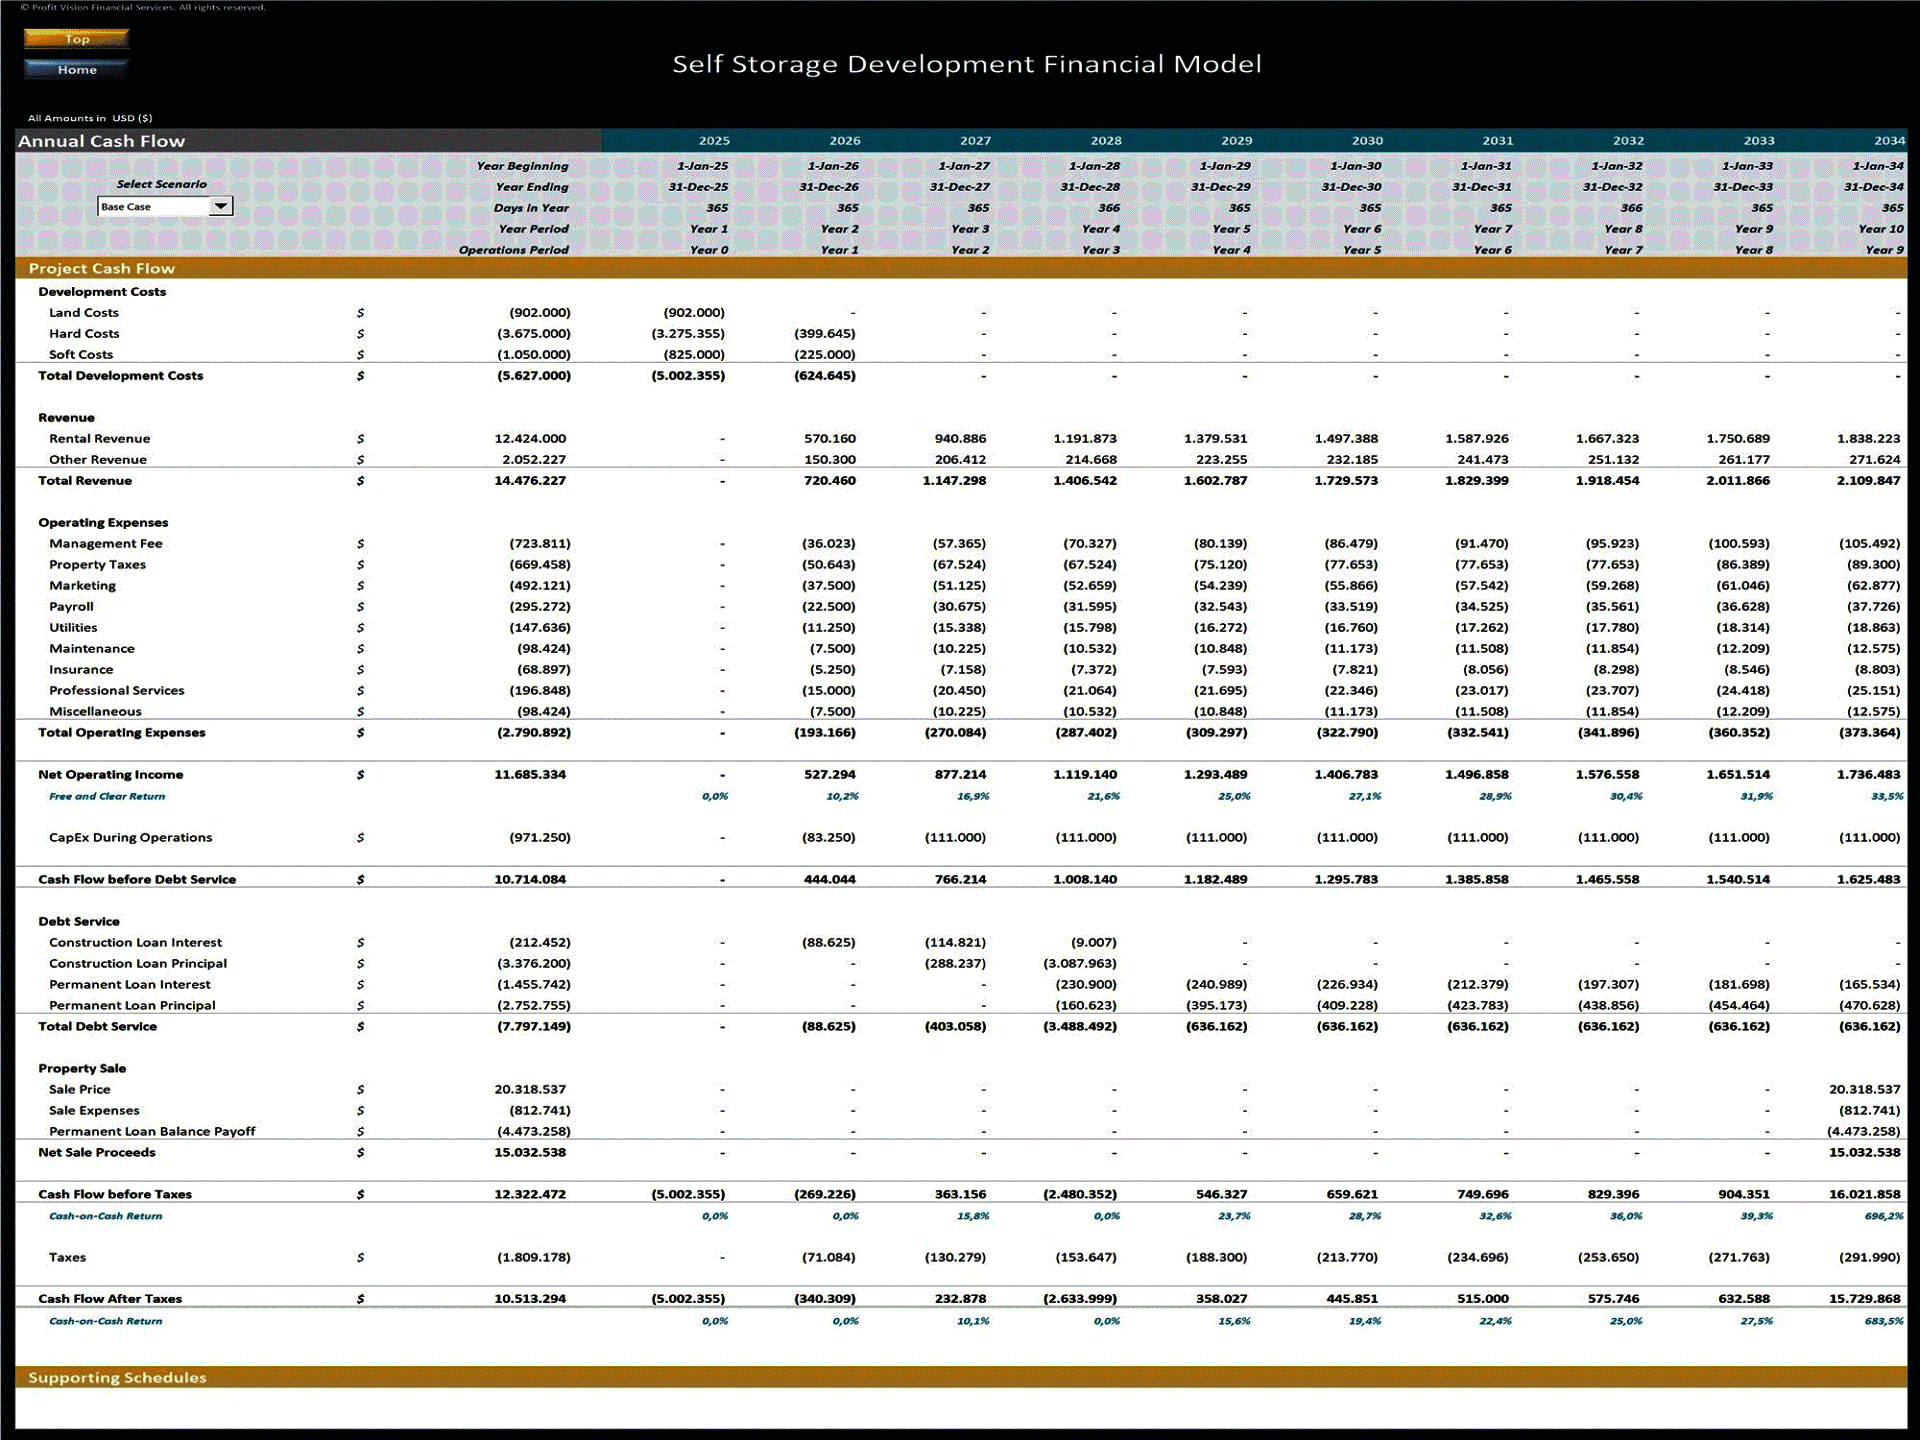
Task: Select the Cash-on-Cash Return label
Action: (x=104, y=1217)
